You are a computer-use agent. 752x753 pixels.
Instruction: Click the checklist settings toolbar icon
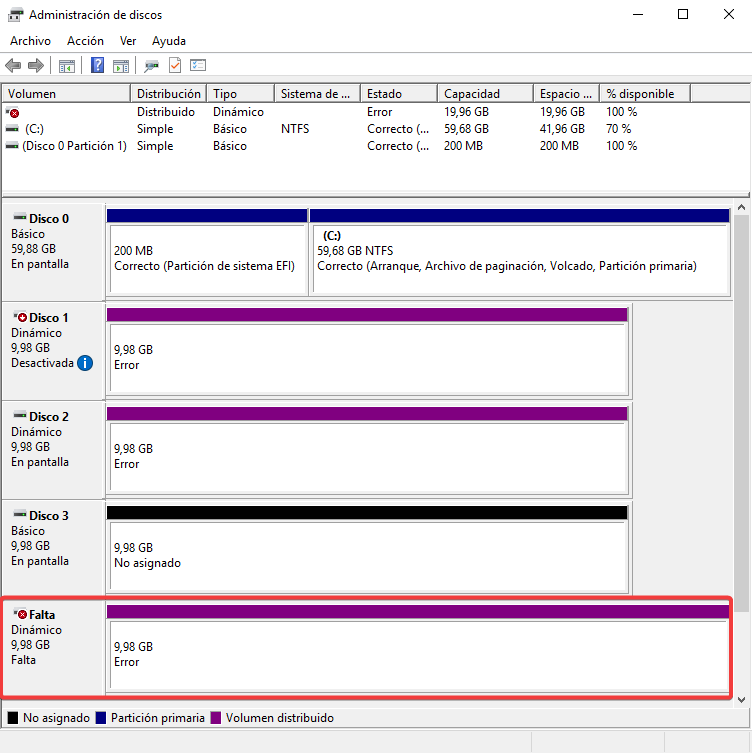pos(198,66)
